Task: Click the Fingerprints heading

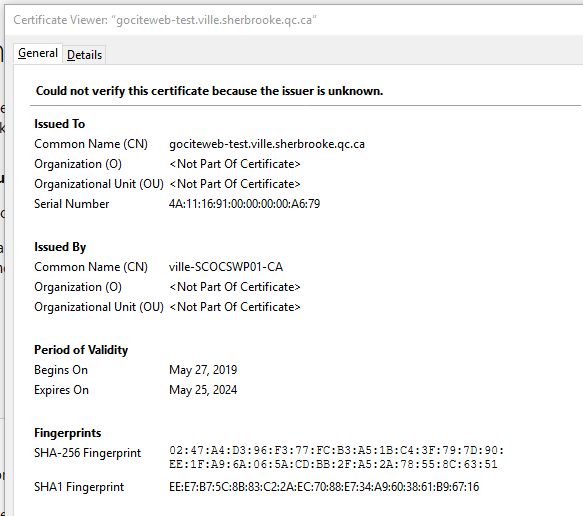Action: click(68, 433)
